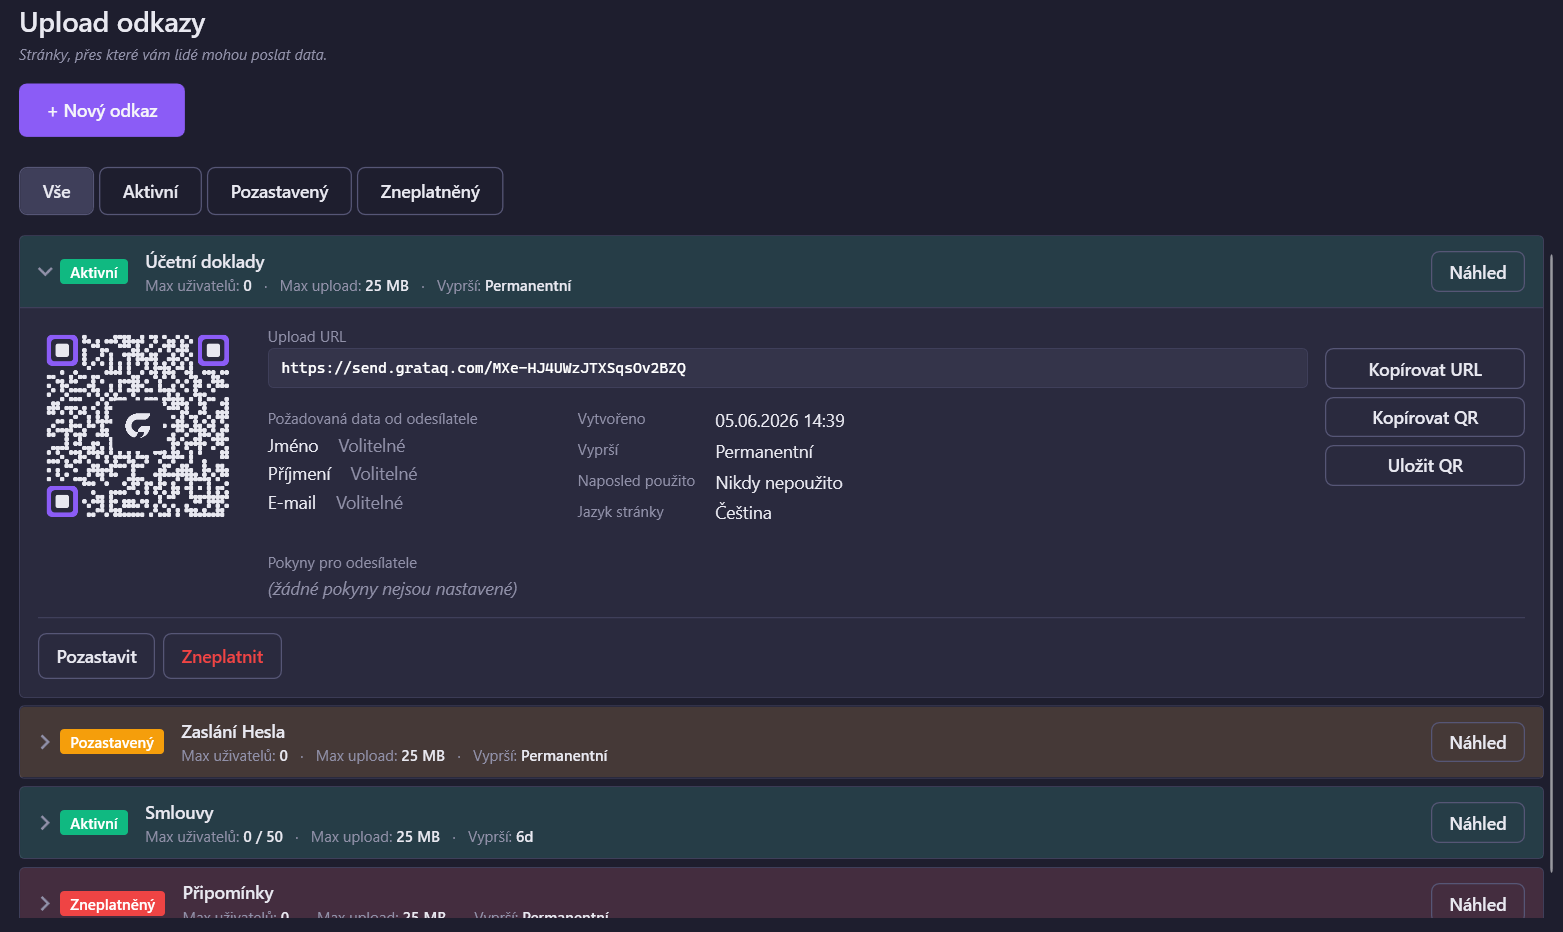1563x932 pixels.
Task: Click the Nikdy nepoužito value
Action: [x=779, y=482]
